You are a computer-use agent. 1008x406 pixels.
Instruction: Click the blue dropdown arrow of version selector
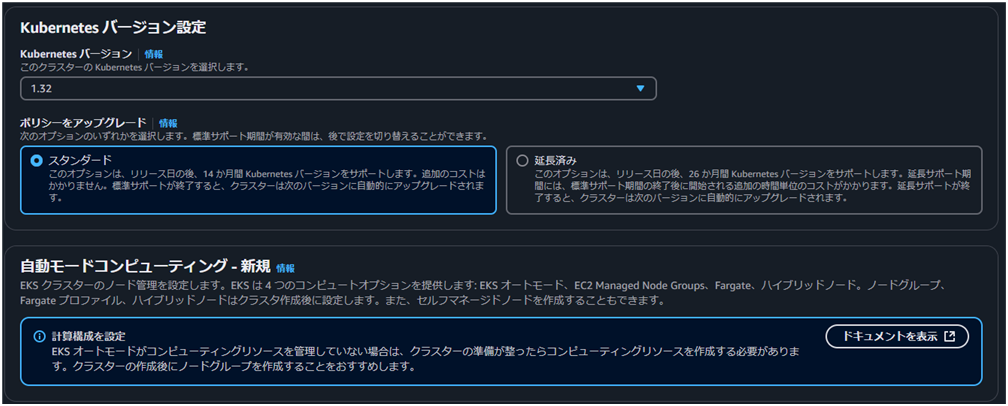[x=640, y=89]
